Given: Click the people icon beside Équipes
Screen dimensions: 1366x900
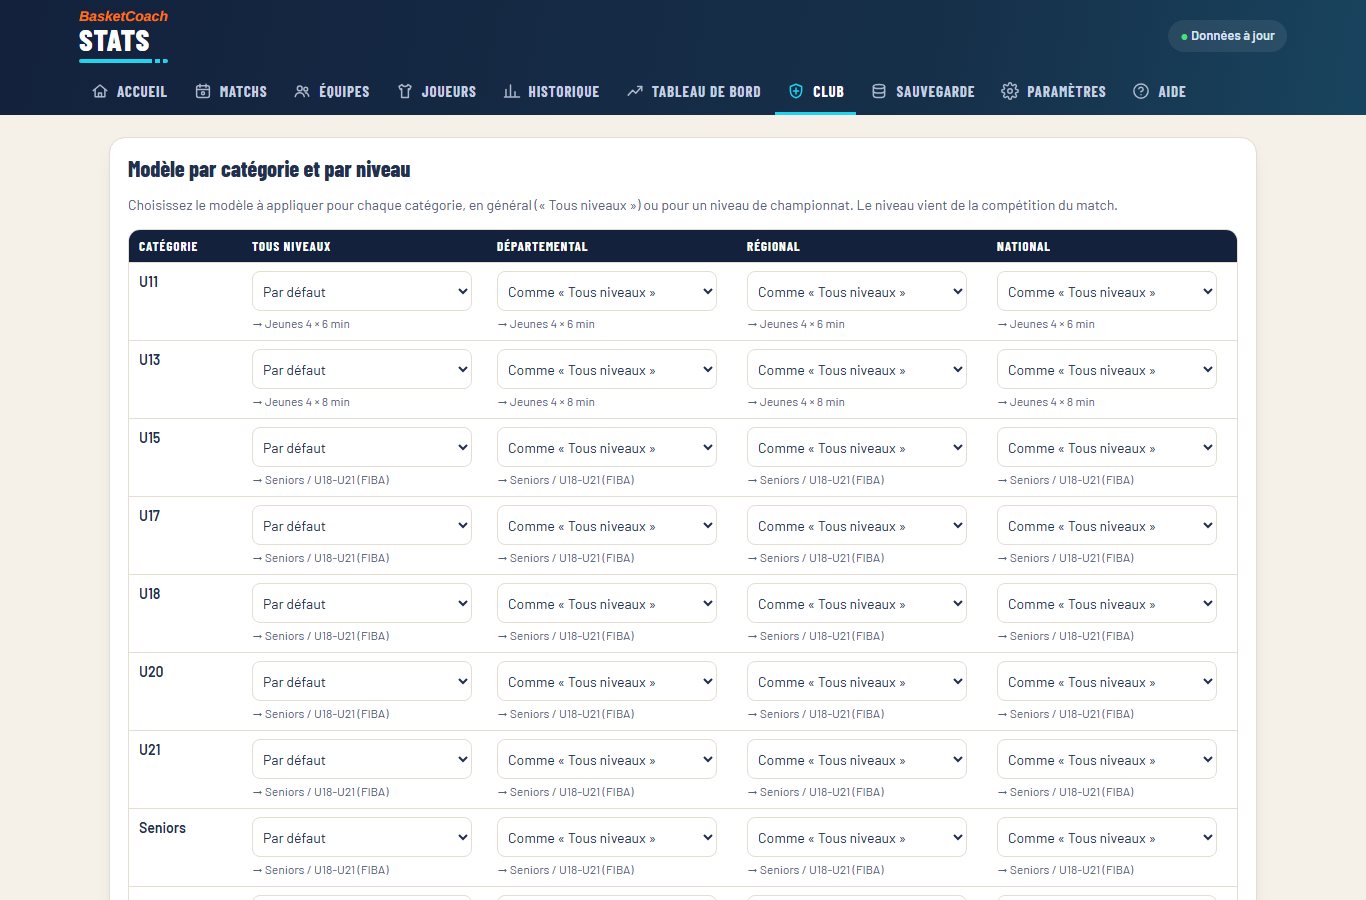Looking at the screenshot, I should tap(302, 91).
